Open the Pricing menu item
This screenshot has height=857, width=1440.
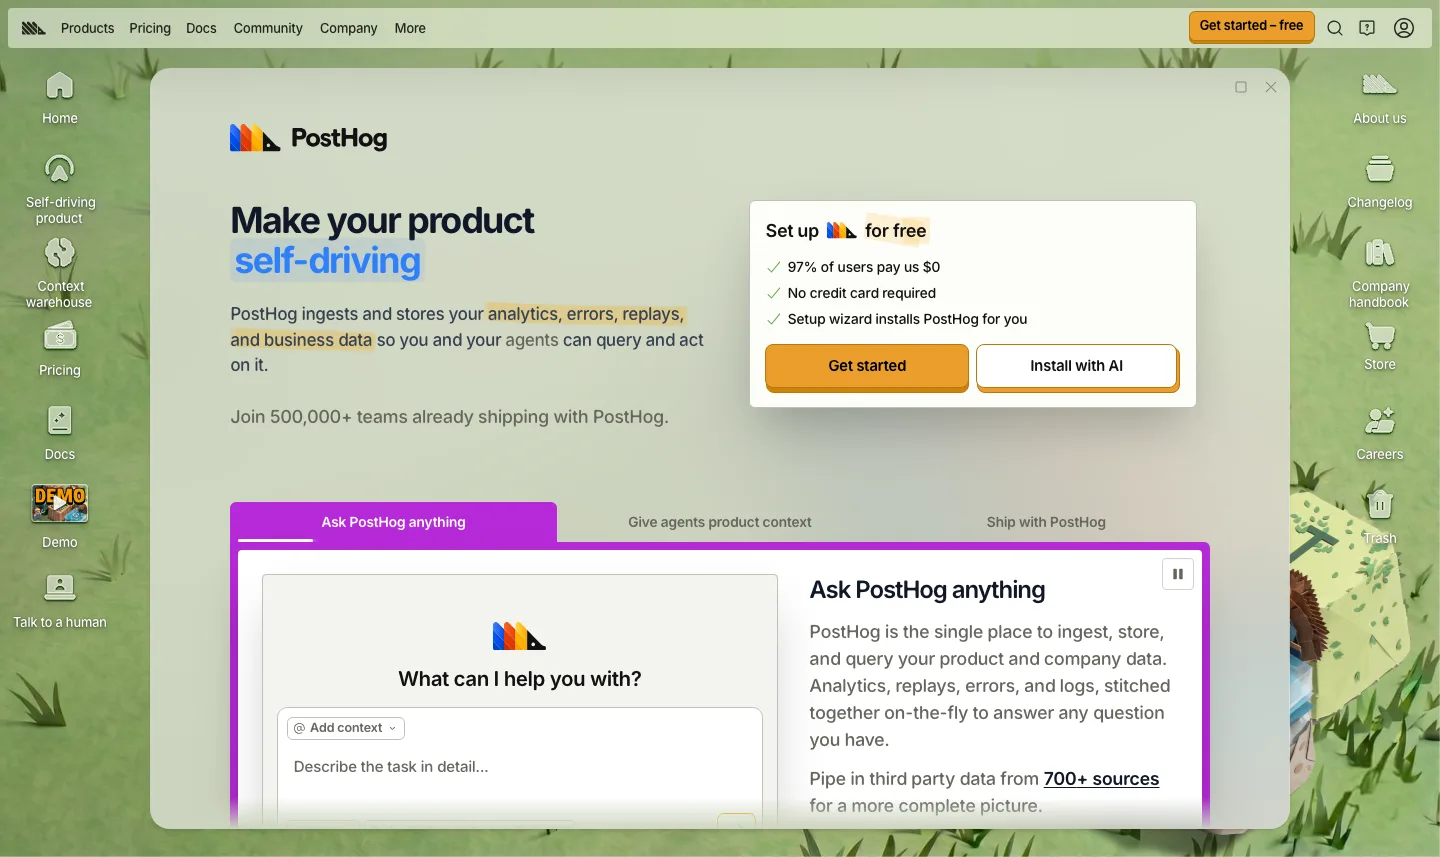click(x=150, y=28)
